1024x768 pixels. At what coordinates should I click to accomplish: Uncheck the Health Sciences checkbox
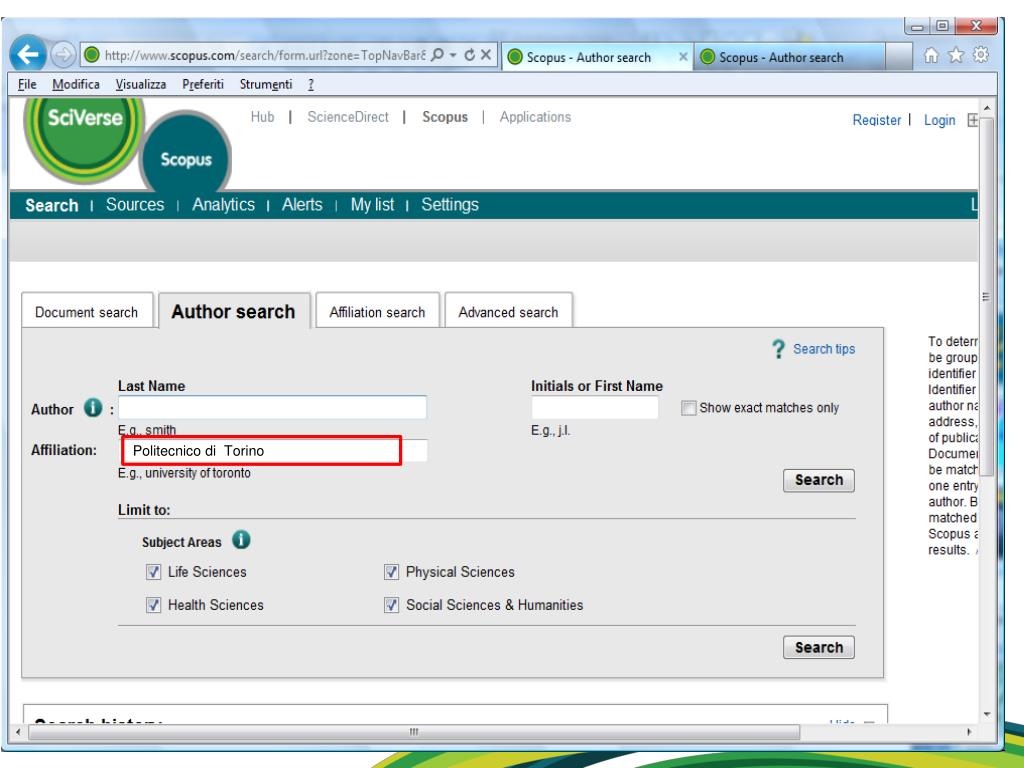pos(153,605)
